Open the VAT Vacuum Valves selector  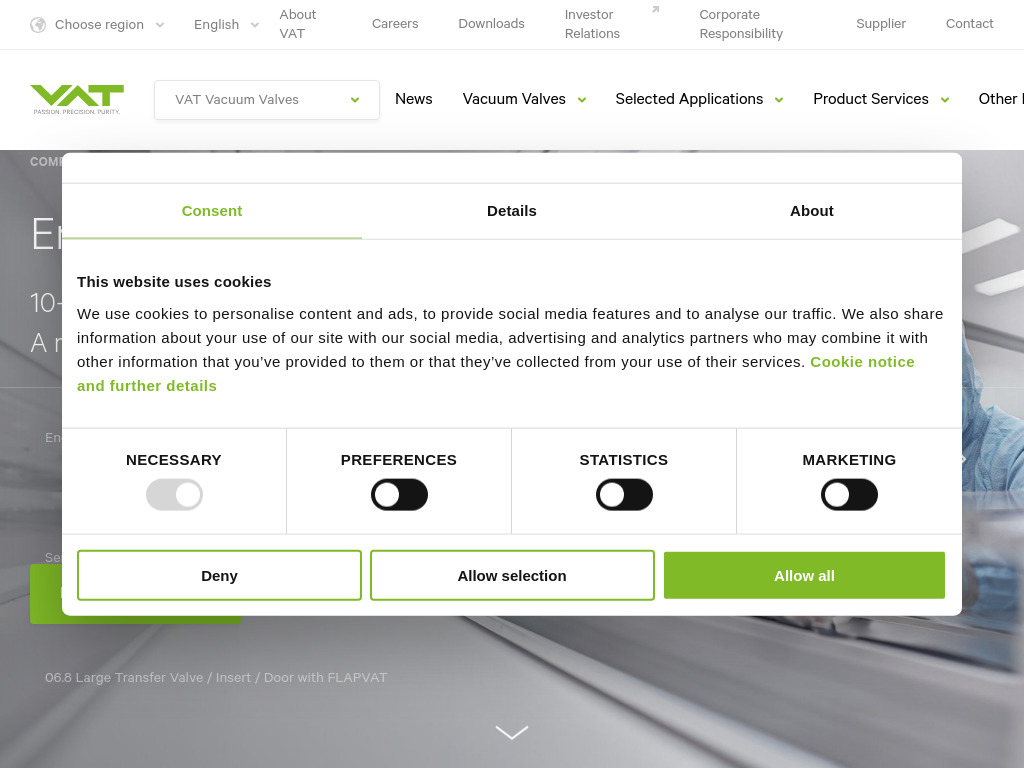click(267, 100)
